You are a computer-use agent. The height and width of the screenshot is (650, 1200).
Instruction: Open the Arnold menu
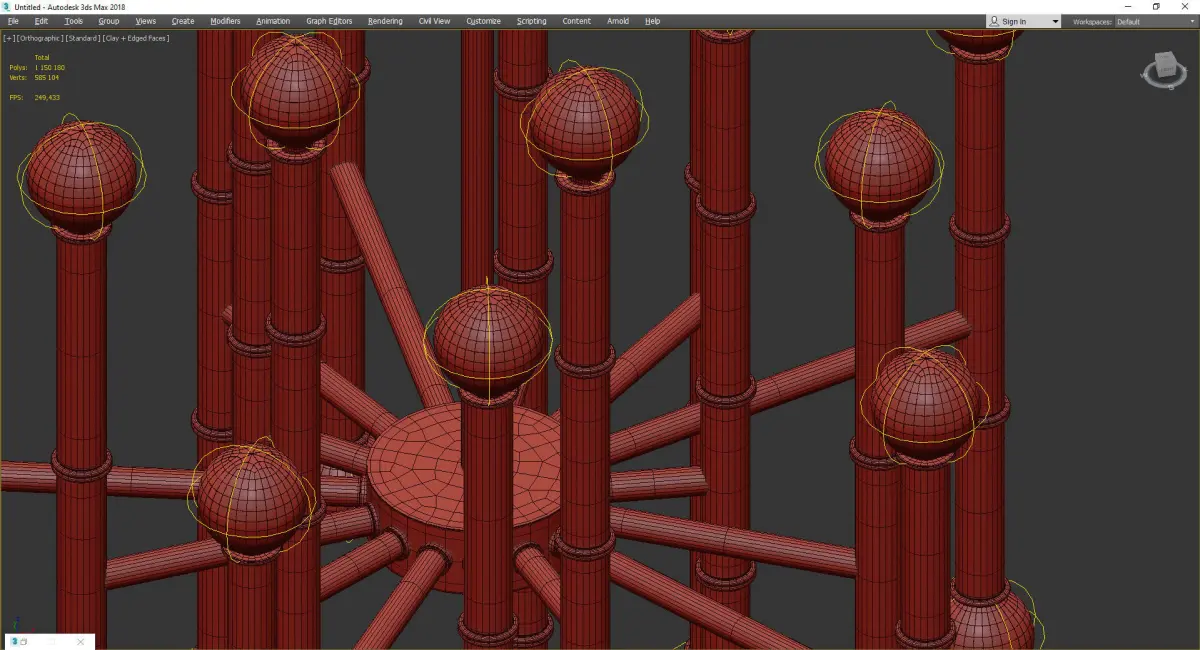(x=618, y=21)
